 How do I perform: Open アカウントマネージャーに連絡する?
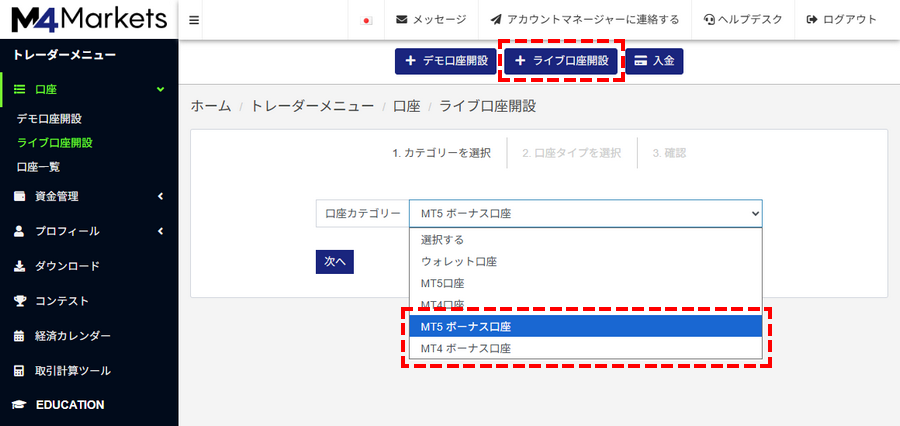tap(585, 20)
